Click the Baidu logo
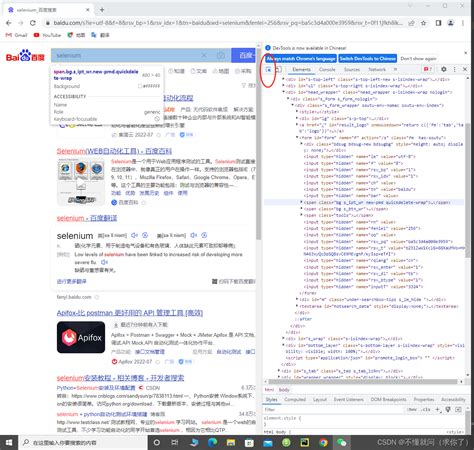 point(25,56)
